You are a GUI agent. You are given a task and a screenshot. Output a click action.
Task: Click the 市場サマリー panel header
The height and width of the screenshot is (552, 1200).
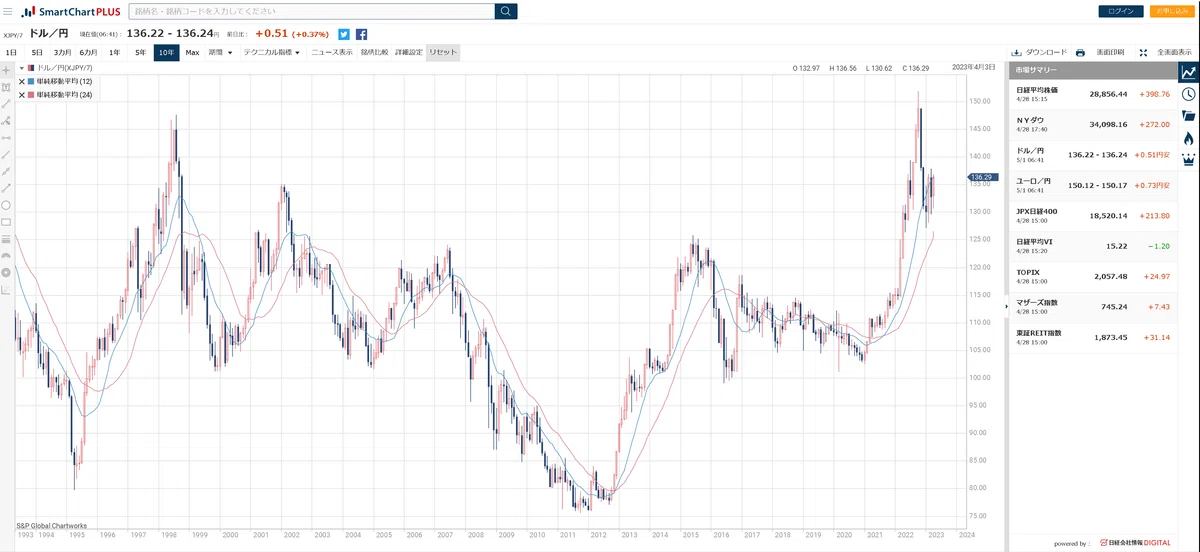1092,71
